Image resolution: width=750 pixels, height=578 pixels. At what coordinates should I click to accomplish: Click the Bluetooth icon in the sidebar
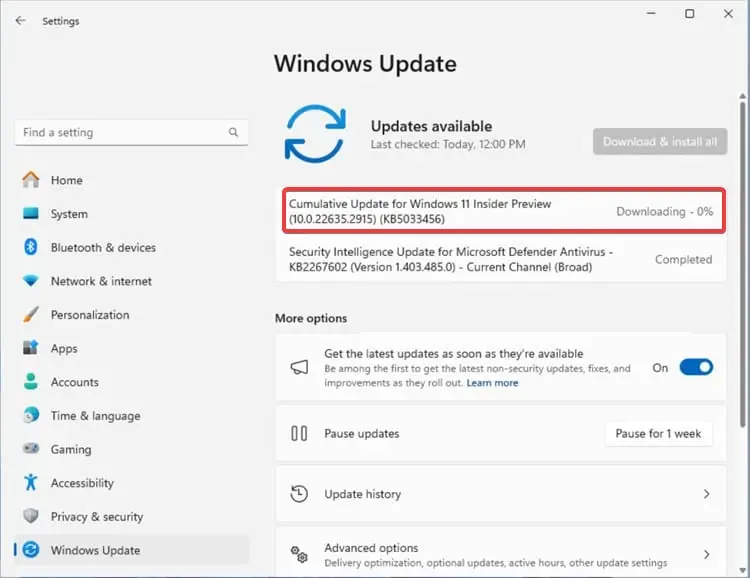click(31, 247)
